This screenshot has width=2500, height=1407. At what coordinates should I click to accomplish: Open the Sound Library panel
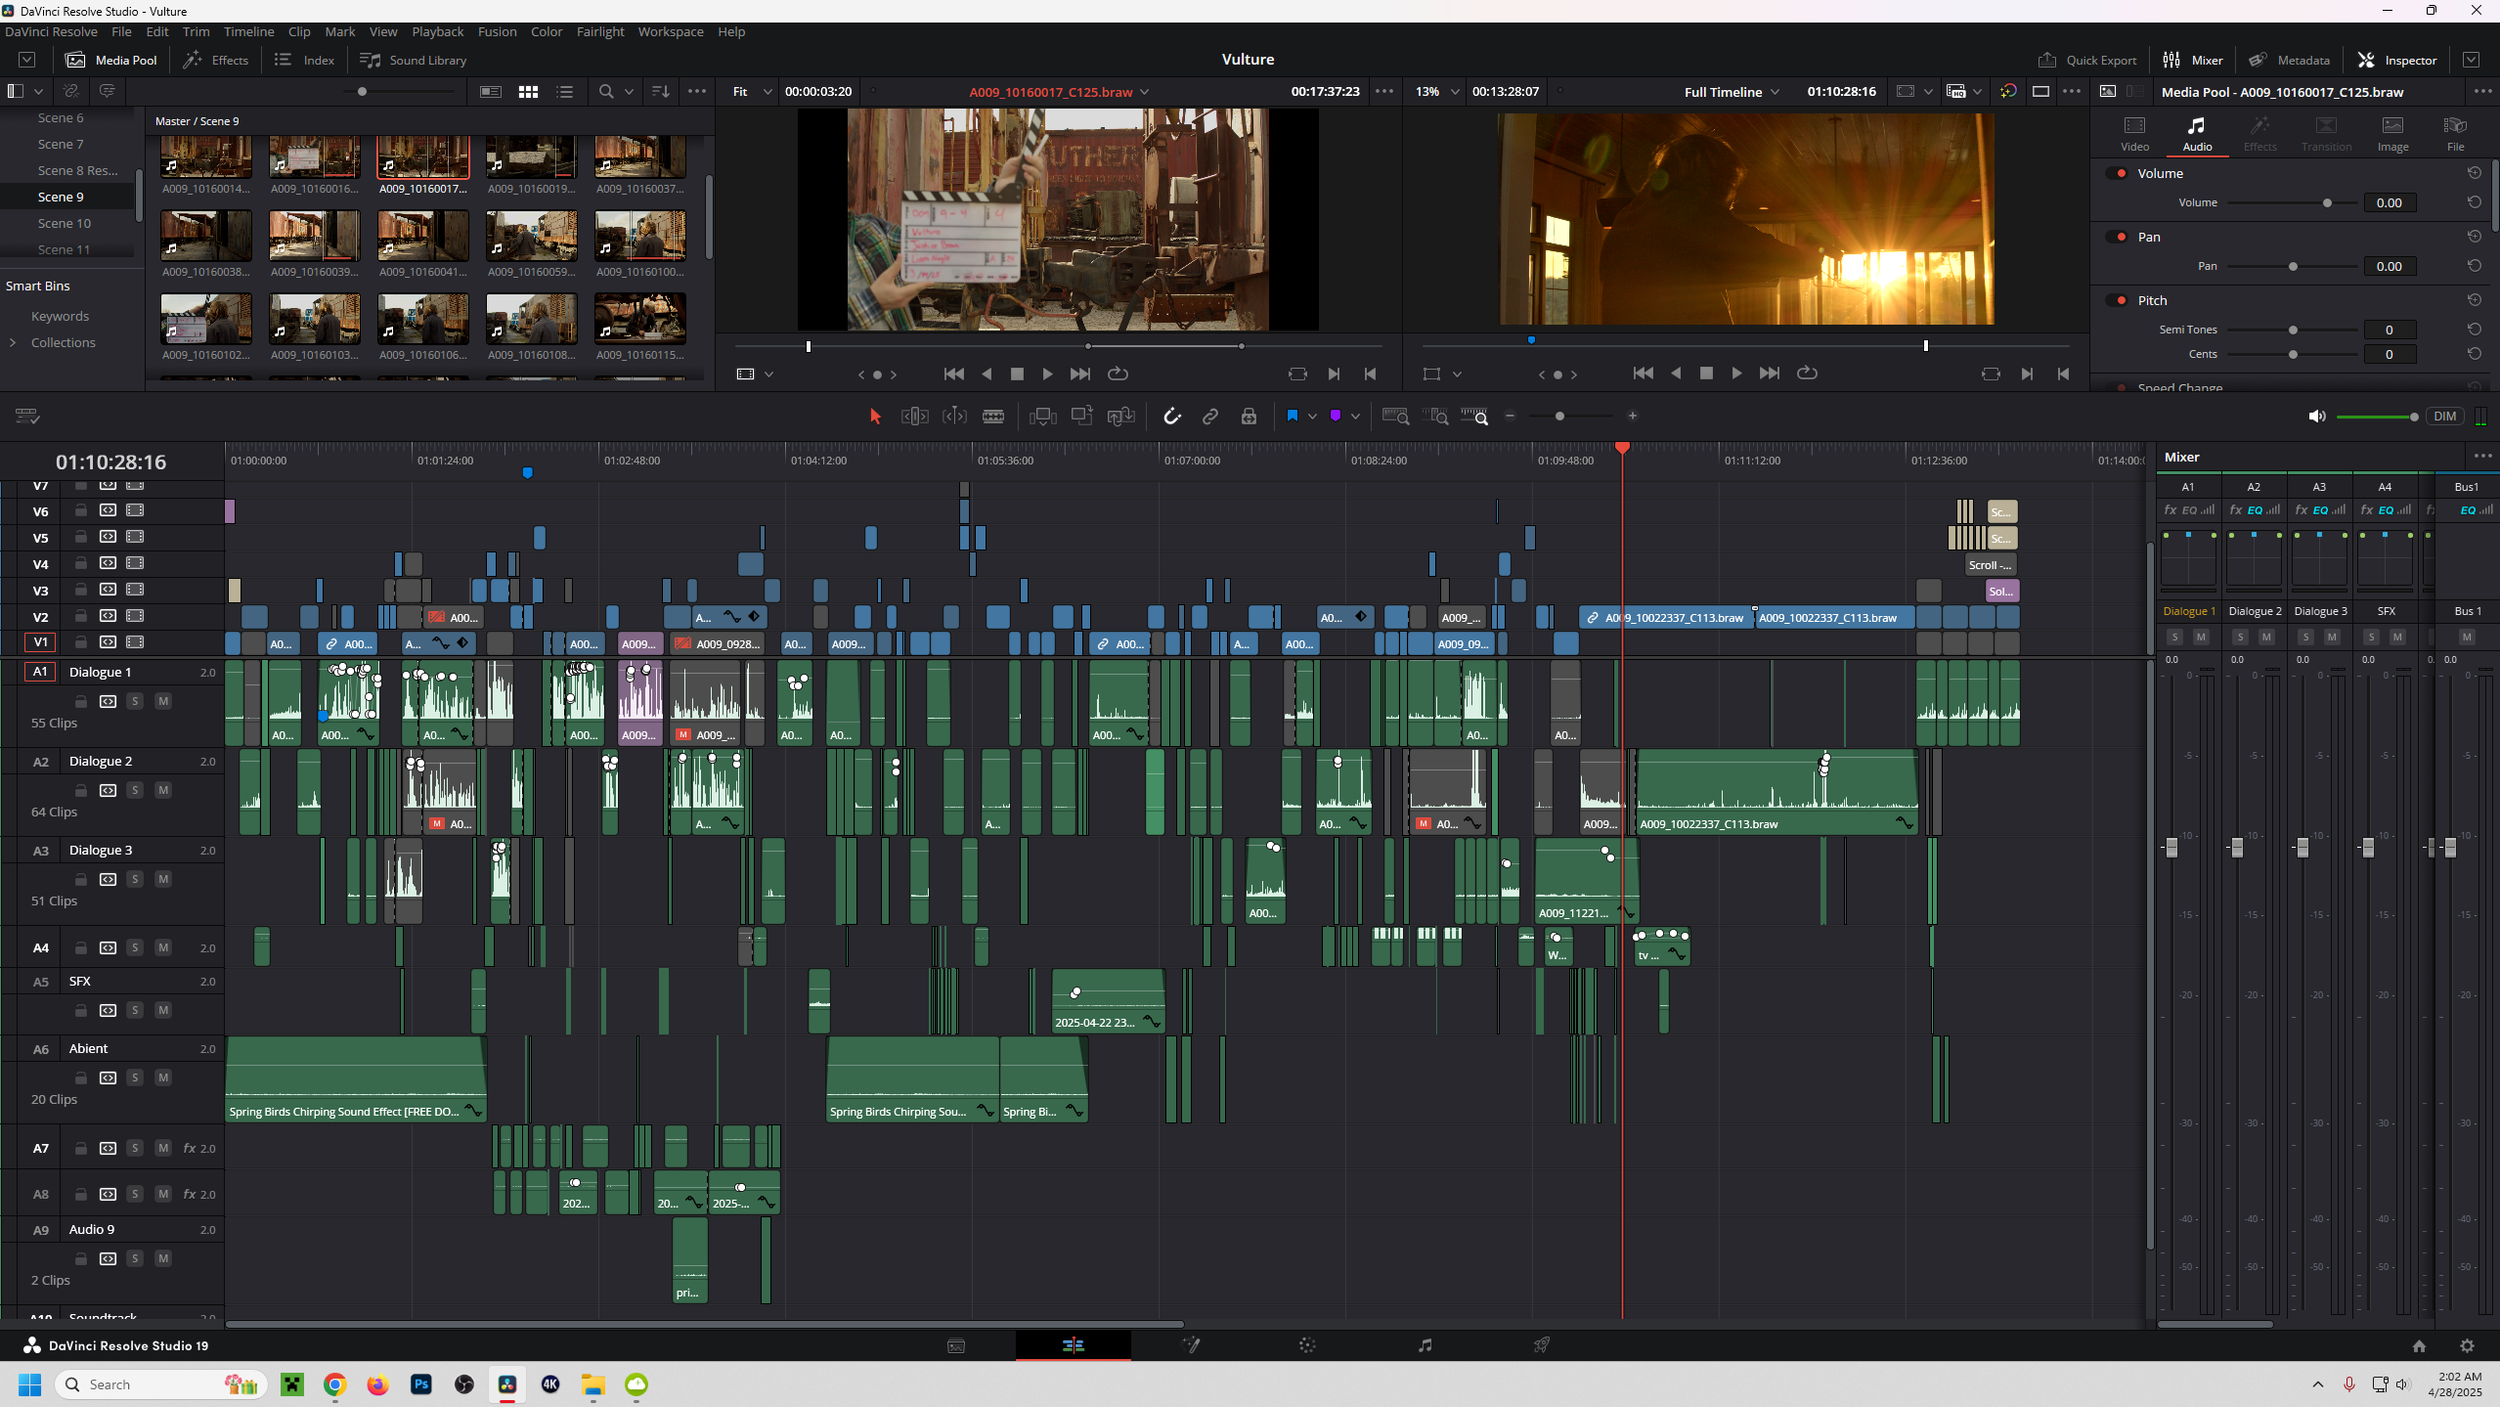(x=413, y=60)
